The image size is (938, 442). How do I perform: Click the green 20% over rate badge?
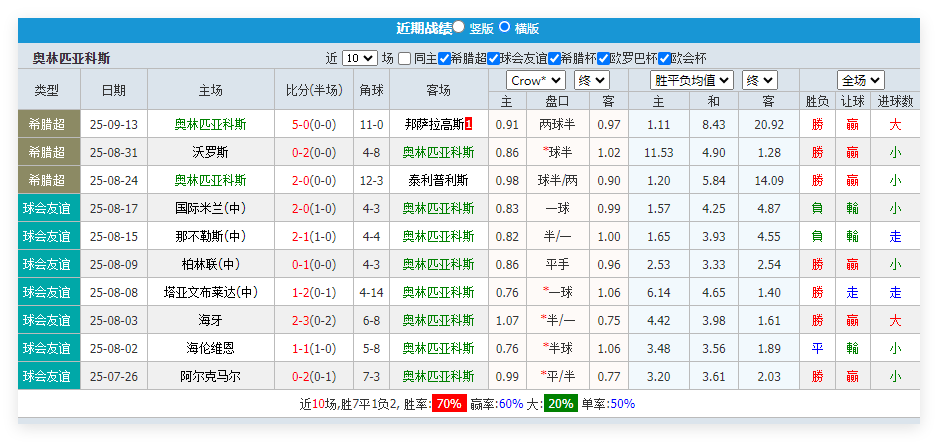pos(560,404)
